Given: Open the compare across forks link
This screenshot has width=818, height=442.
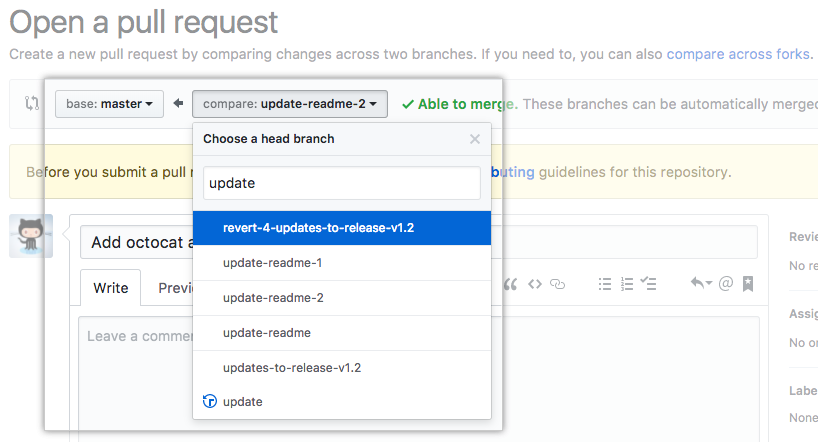Looking at the screenshot, I should (x=738, y=54).
